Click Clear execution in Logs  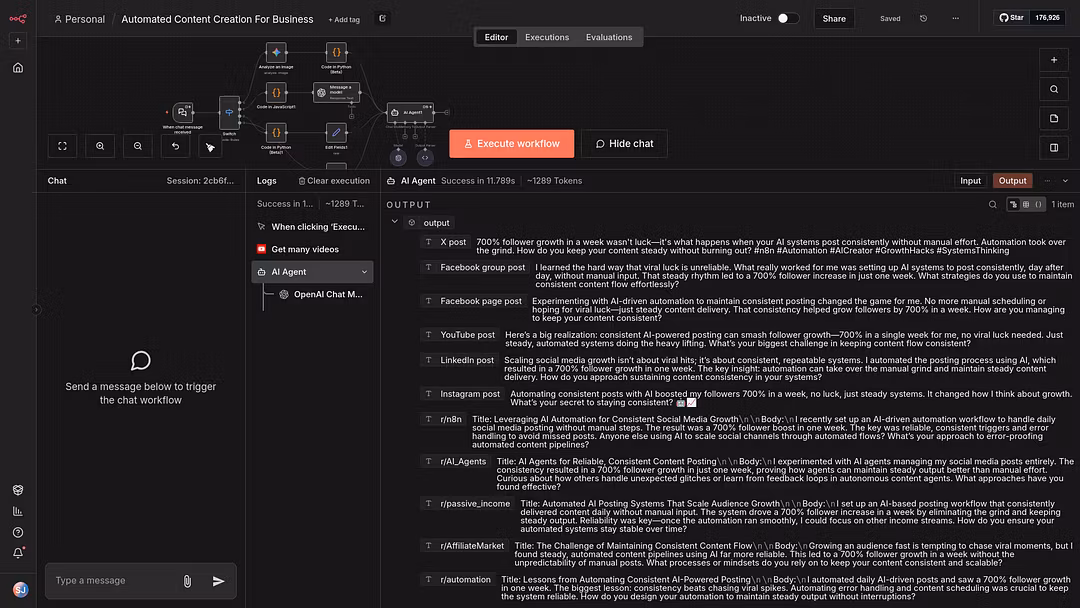334,180
